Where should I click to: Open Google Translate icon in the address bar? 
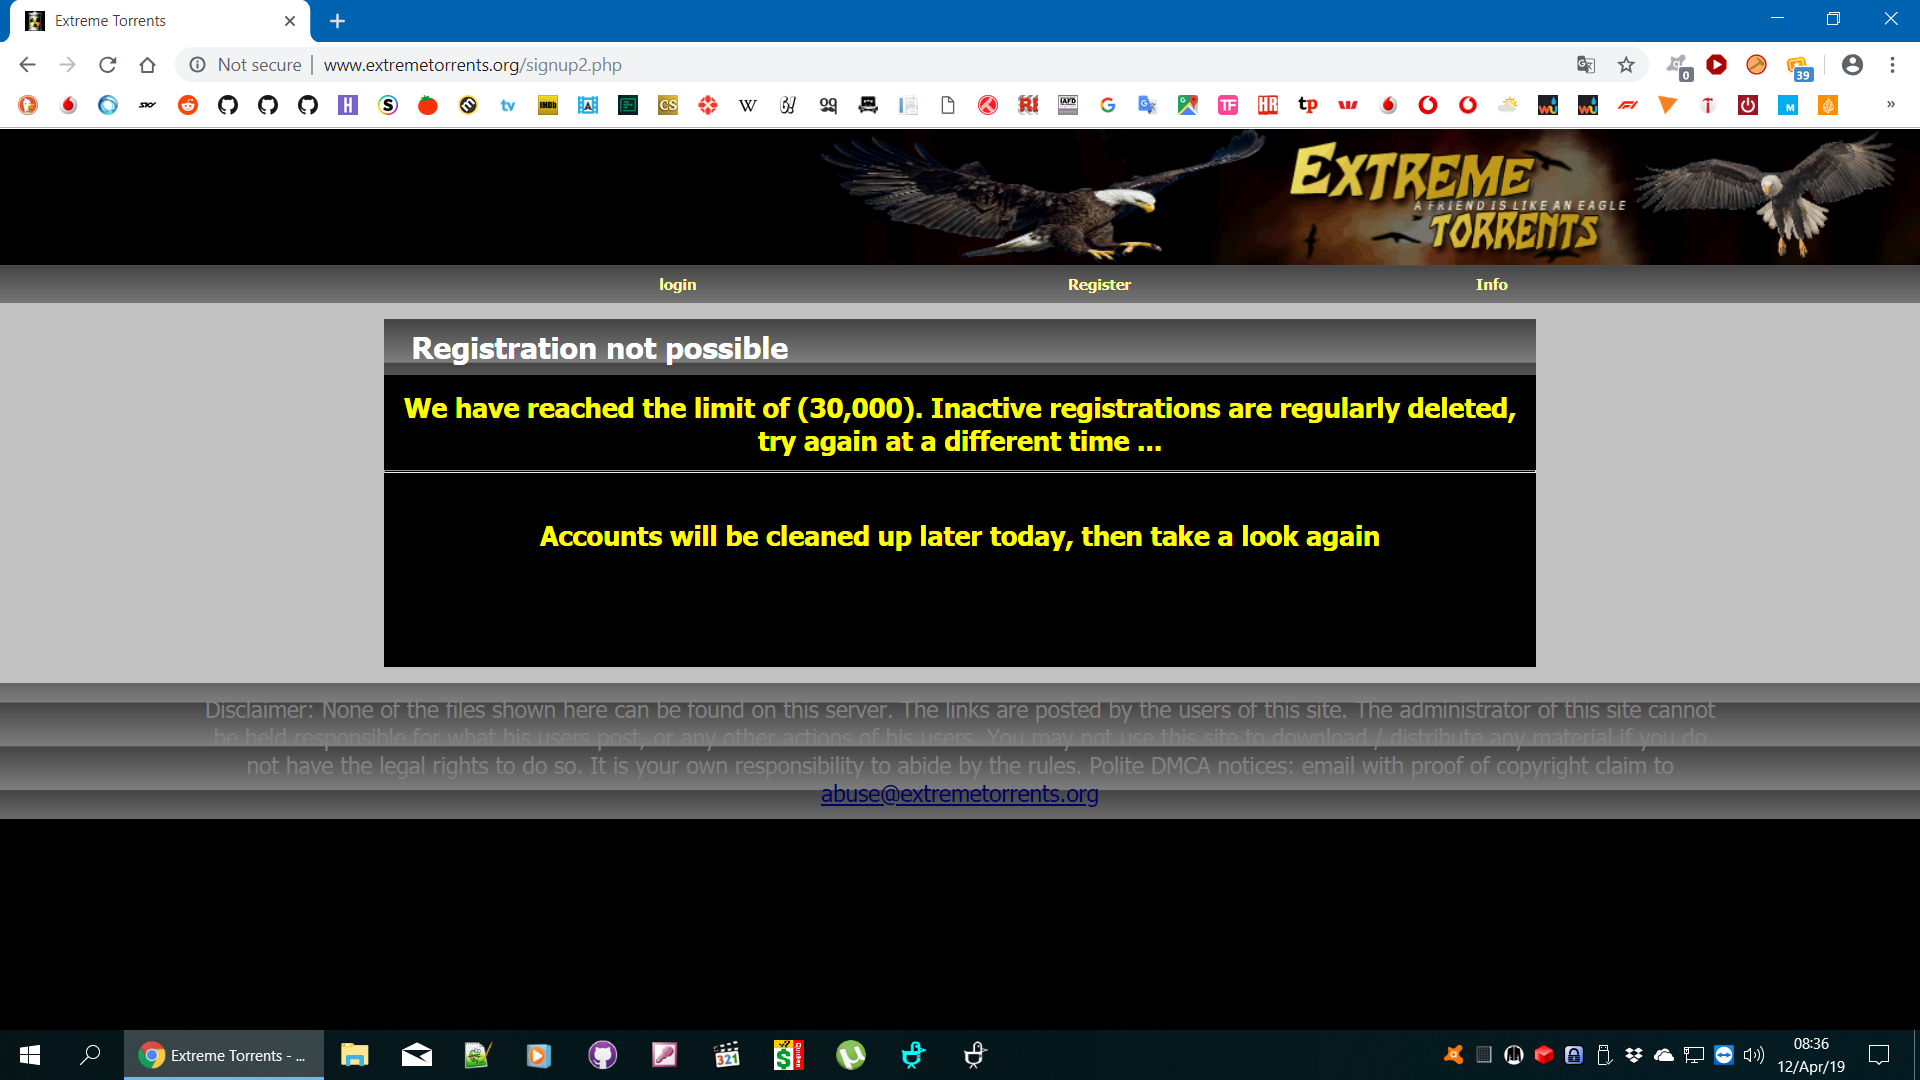coord(1585,64)
